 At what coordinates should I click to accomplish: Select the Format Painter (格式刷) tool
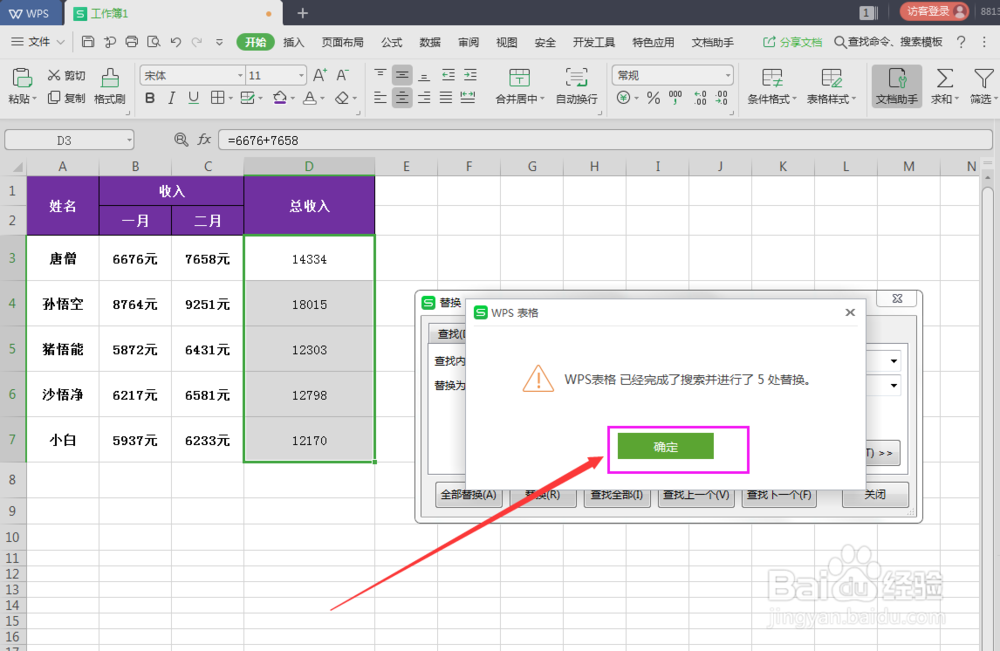click(110, 86)
